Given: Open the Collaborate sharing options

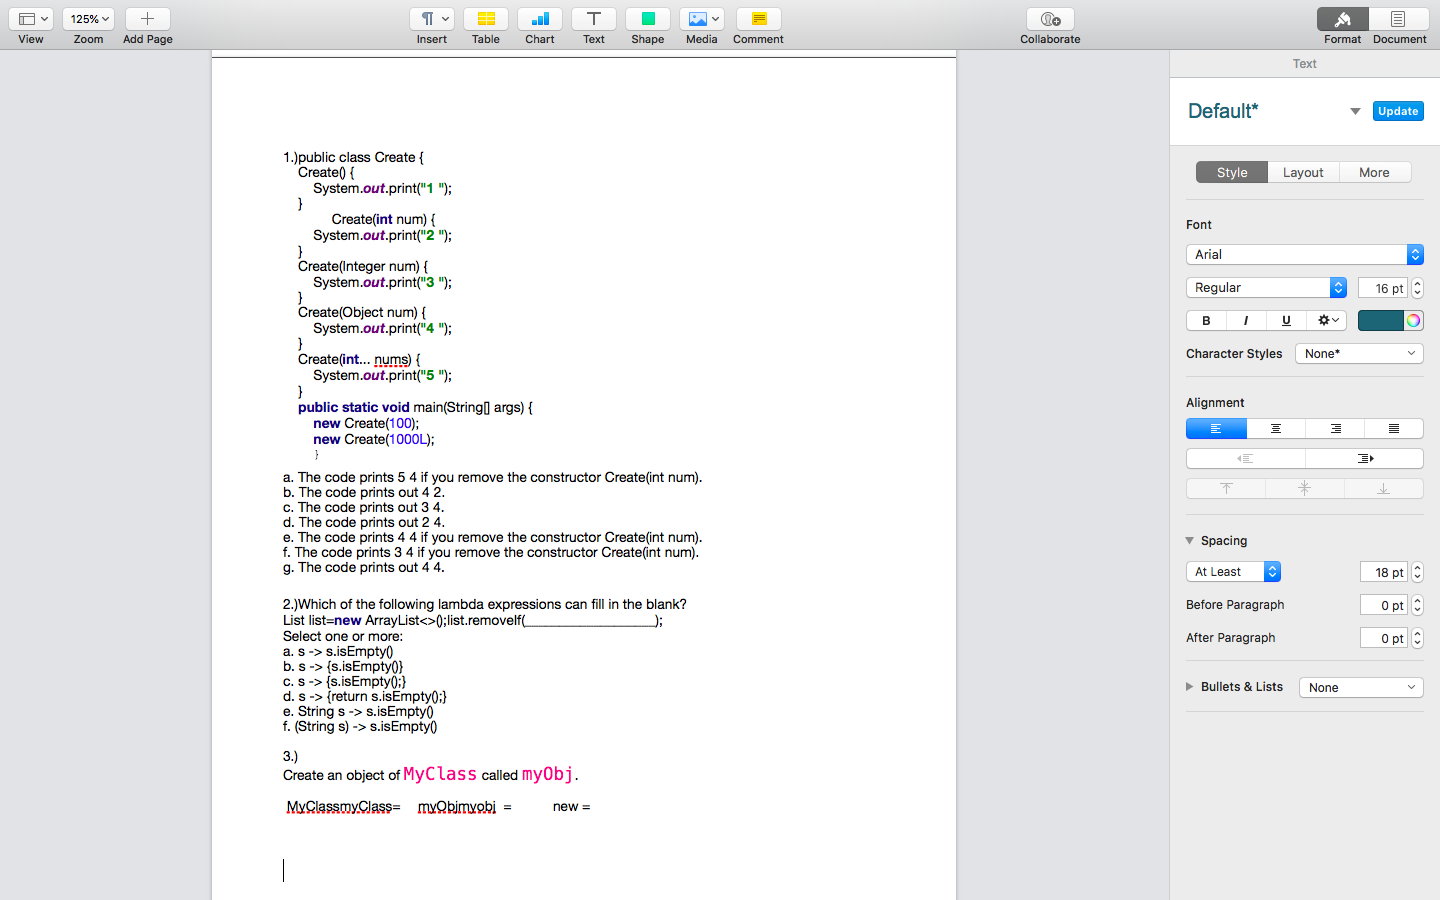Looking at the screenshot, I should 1050,19.
